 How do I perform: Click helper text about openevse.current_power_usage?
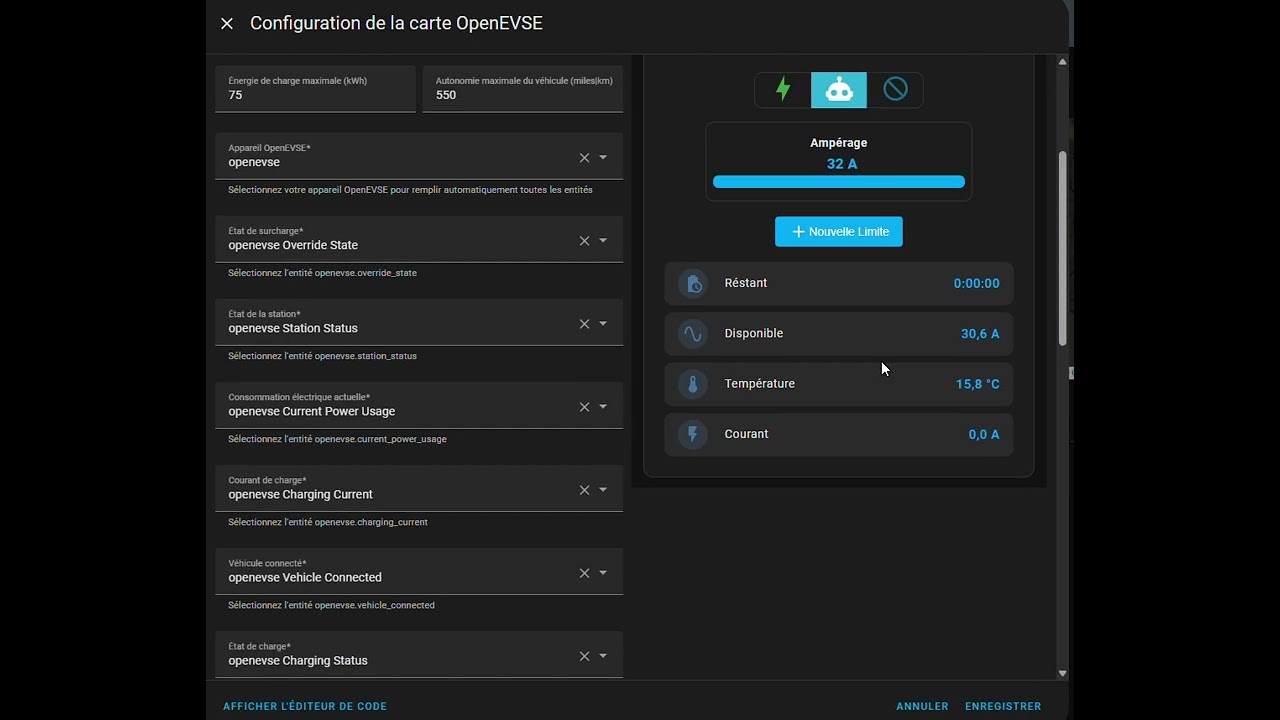[337, 439]
